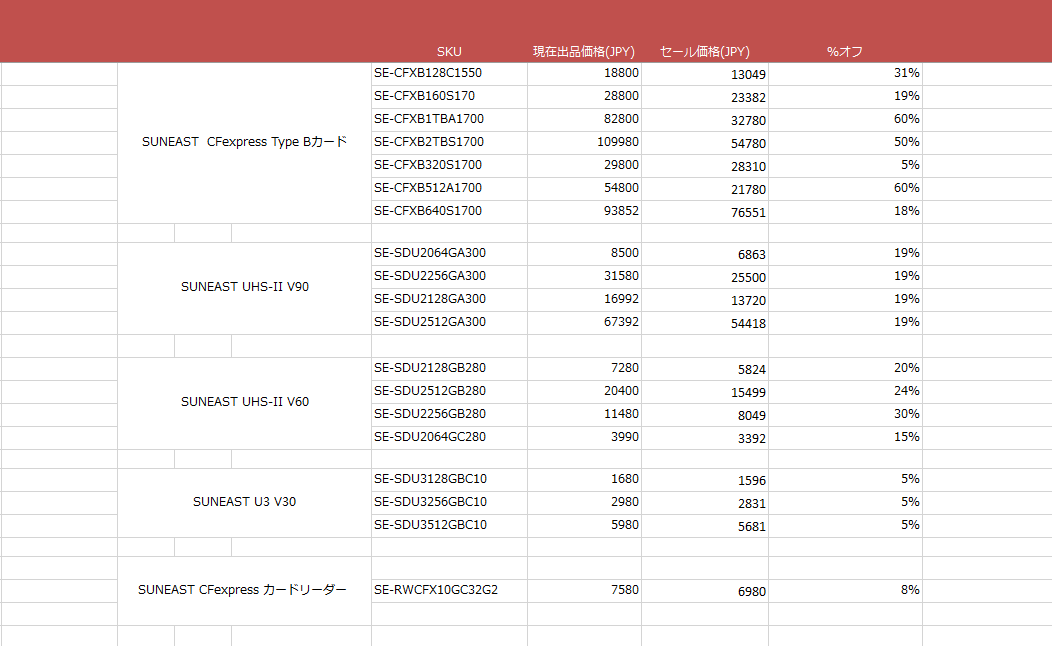Select the sale price cell 76551

tap(705, 211)
